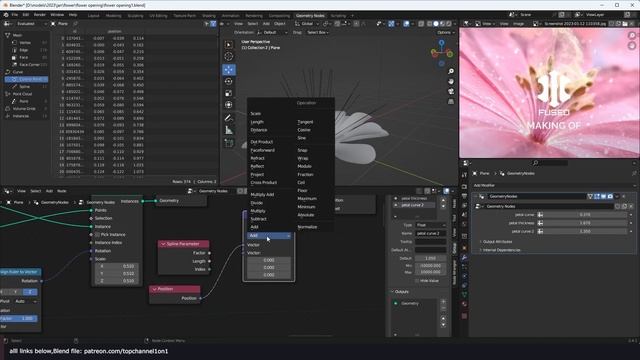Expand the viewport Options dropdown
Screen dimensions: 640x360
pyautogui.click(x=445, y=32)
